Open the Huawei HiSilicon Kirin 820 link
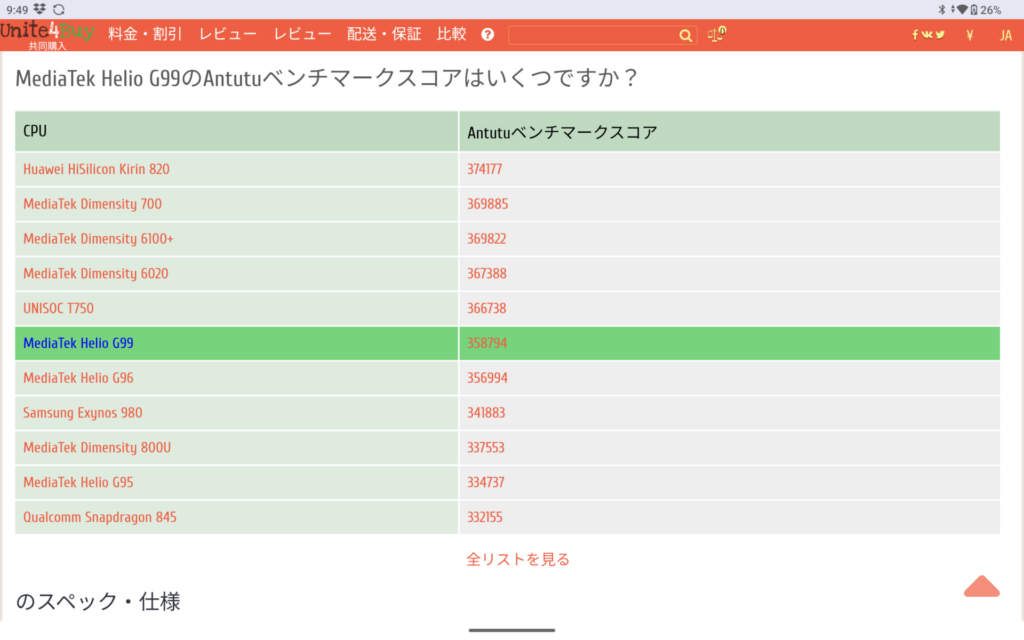This screenshot has height=640, width=1024. [96, 169]
